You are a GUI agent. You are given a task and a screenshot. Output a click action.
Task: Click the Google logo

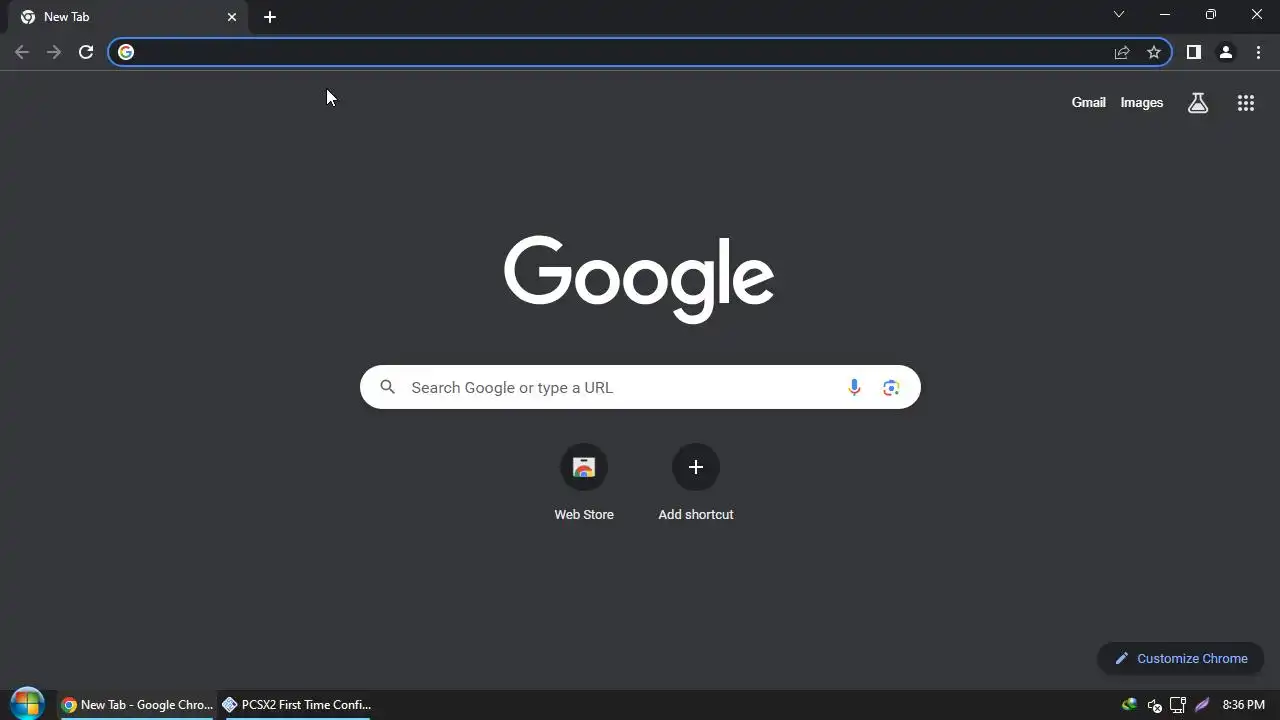(639, 279)
